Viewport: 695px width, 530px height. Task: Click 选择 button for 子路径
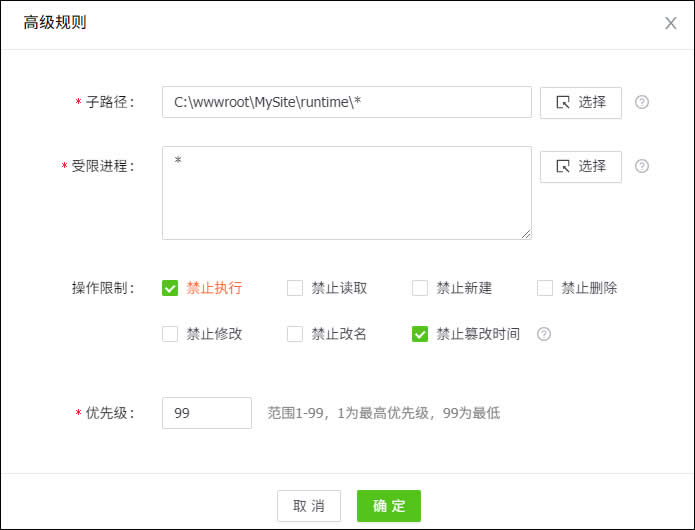click(580, 102)
